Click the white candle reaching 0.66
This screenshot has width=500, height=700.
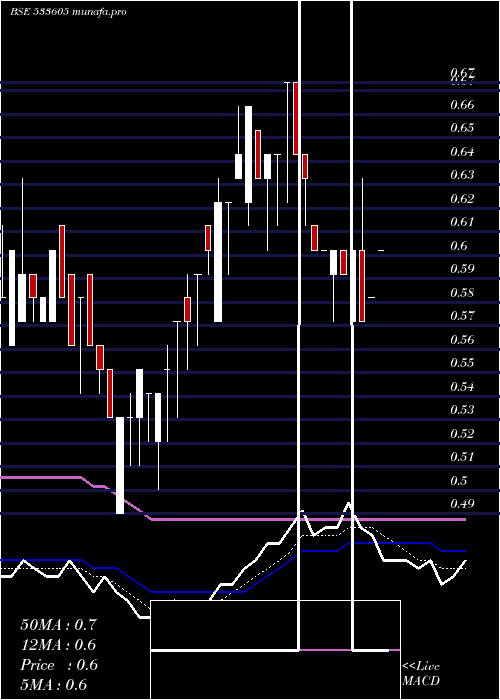pyautogui.click(x=248, y=154)
